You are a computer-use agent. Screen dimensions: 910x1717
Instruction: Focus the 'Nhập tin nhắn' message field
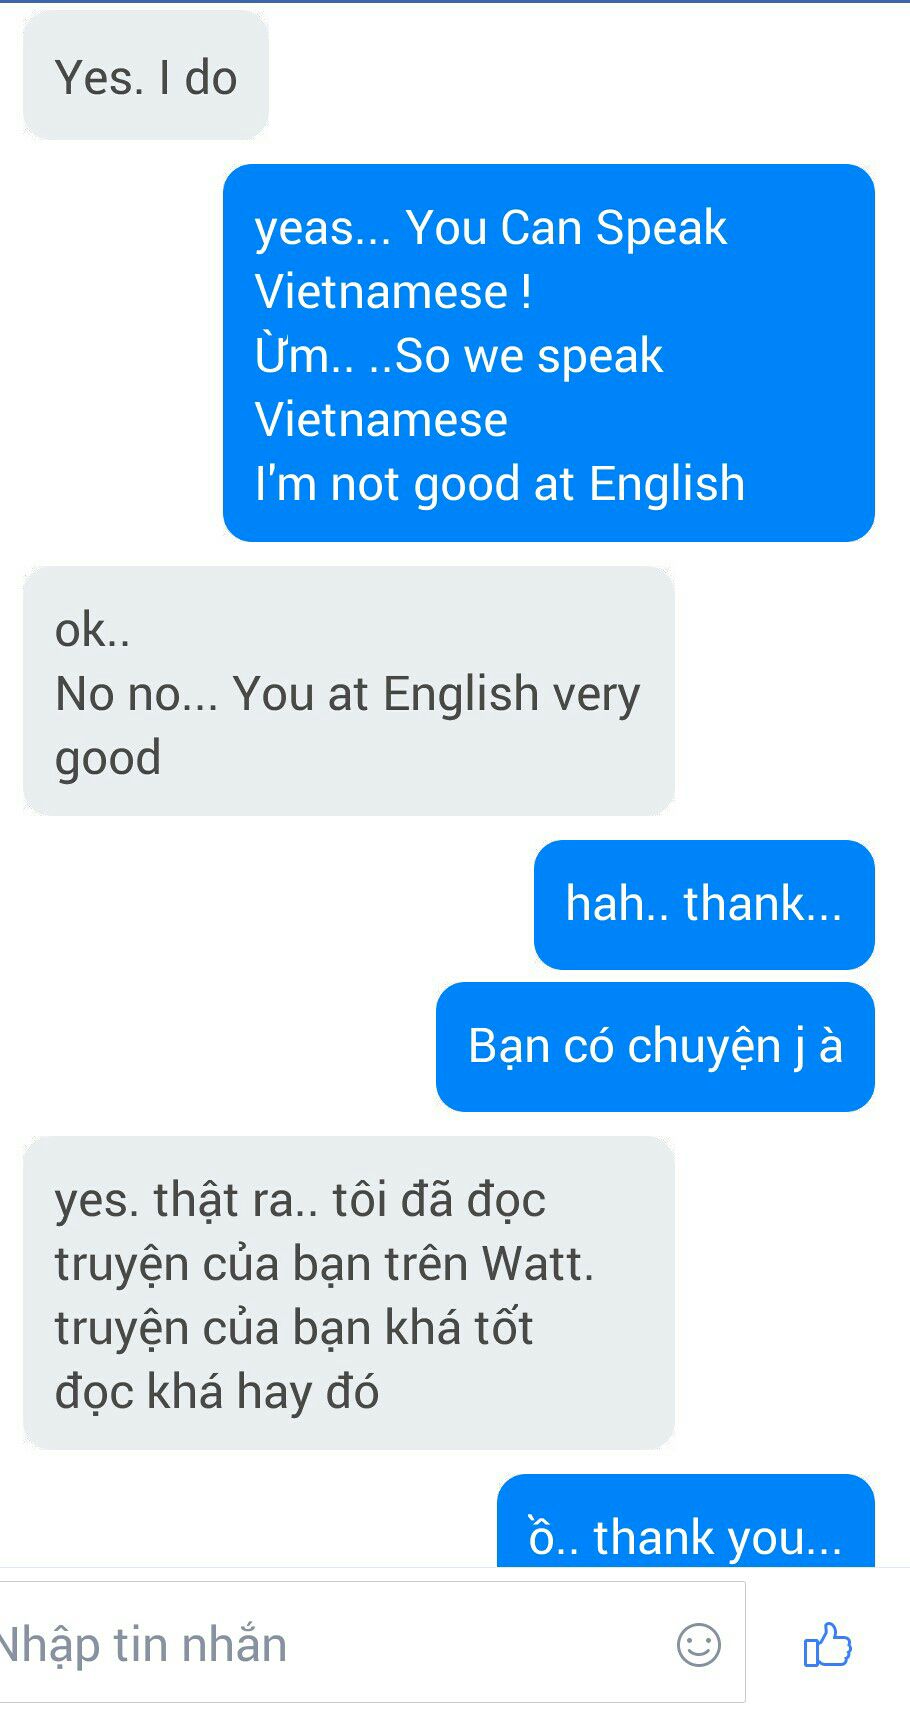(x=372, y=1643)
